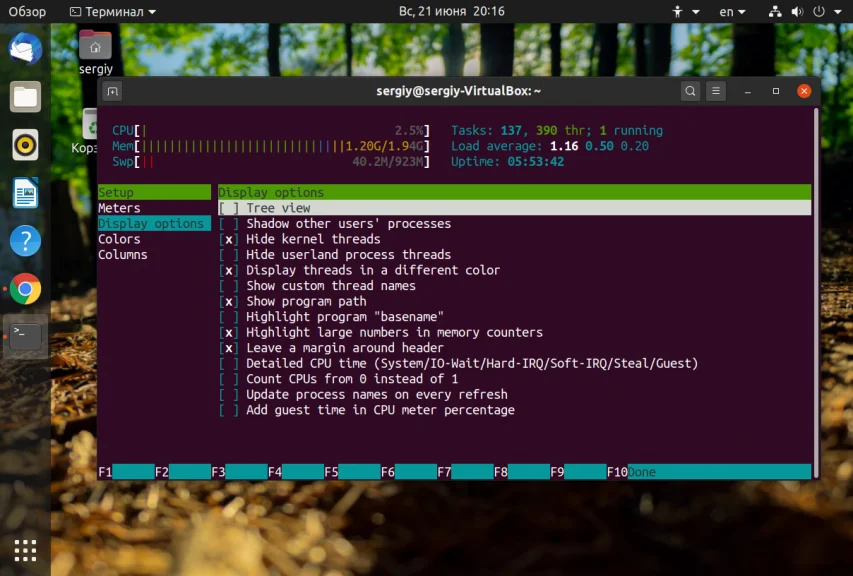Click the Обзор activities button
The image size is (853, 576).
pos(27,11)
